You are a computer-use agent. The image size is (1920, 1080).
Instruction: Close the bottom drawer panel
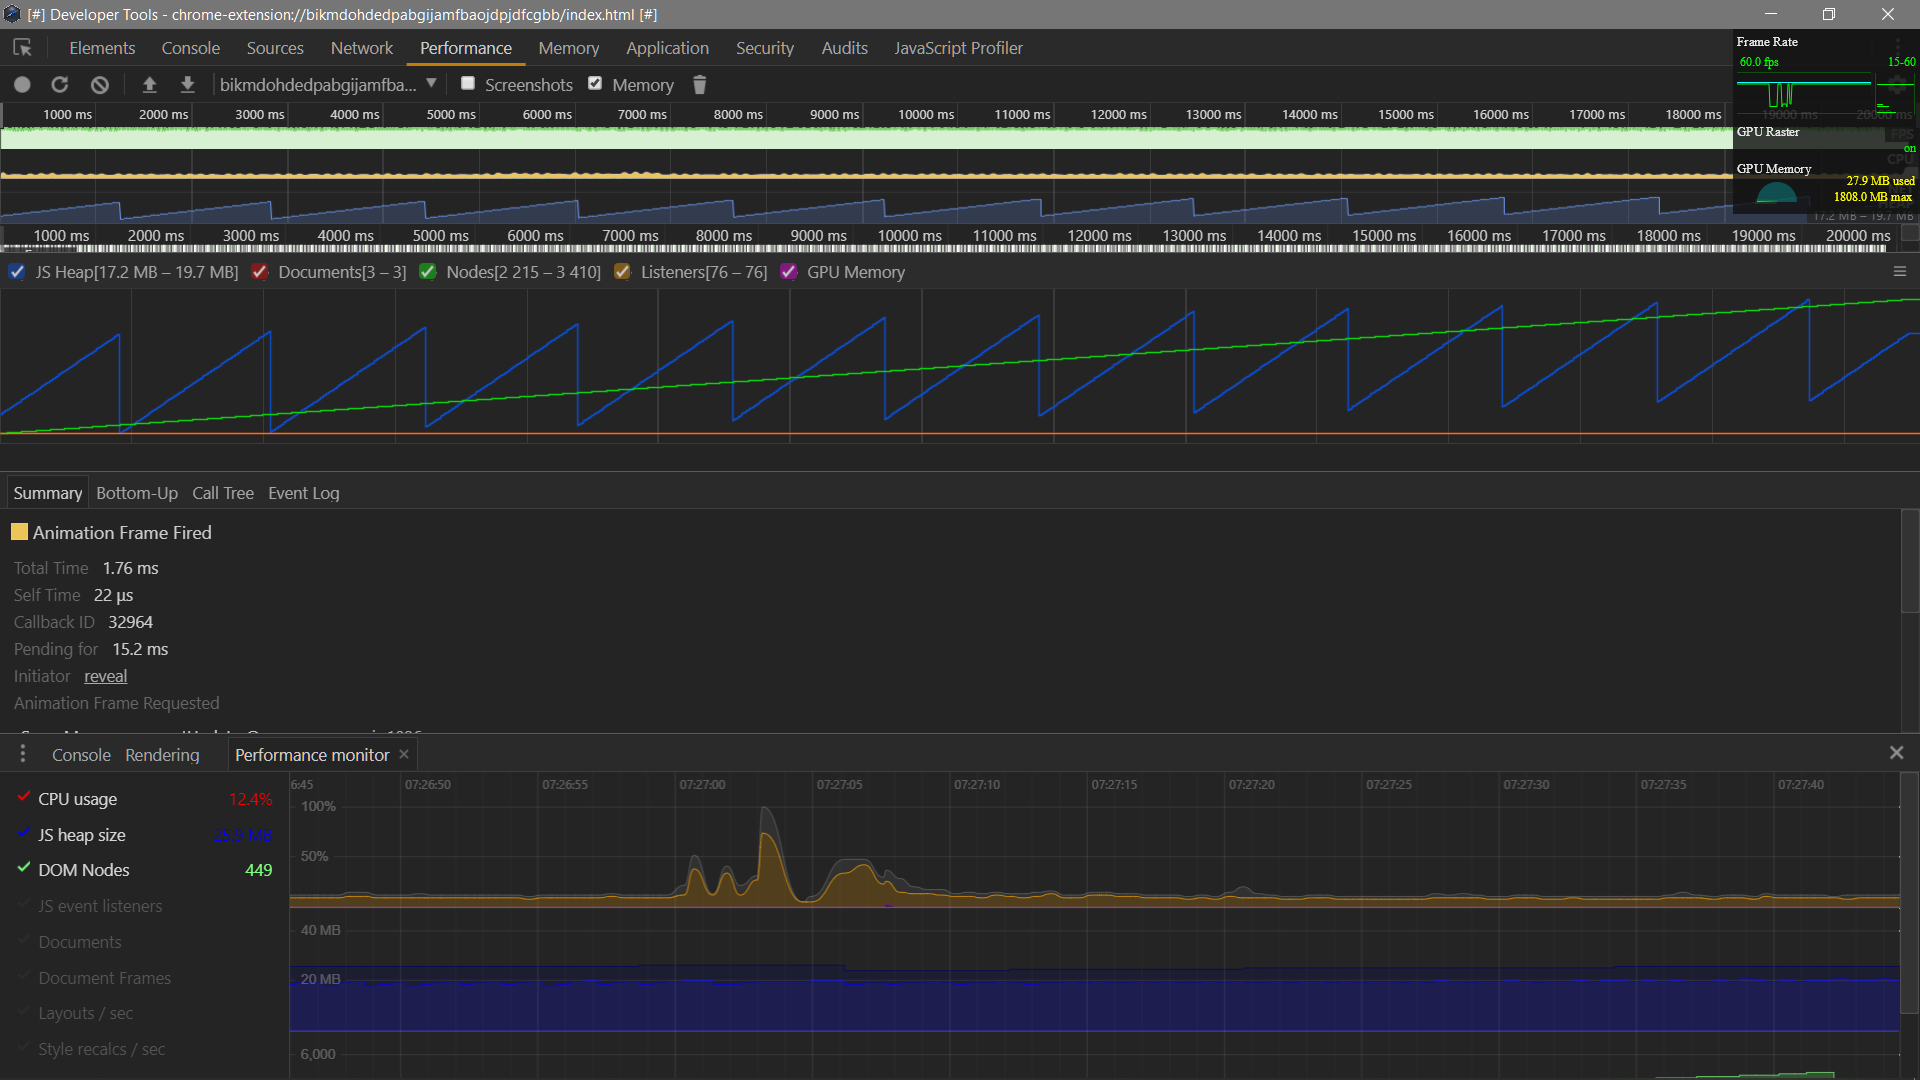[x=1896, y=753]
